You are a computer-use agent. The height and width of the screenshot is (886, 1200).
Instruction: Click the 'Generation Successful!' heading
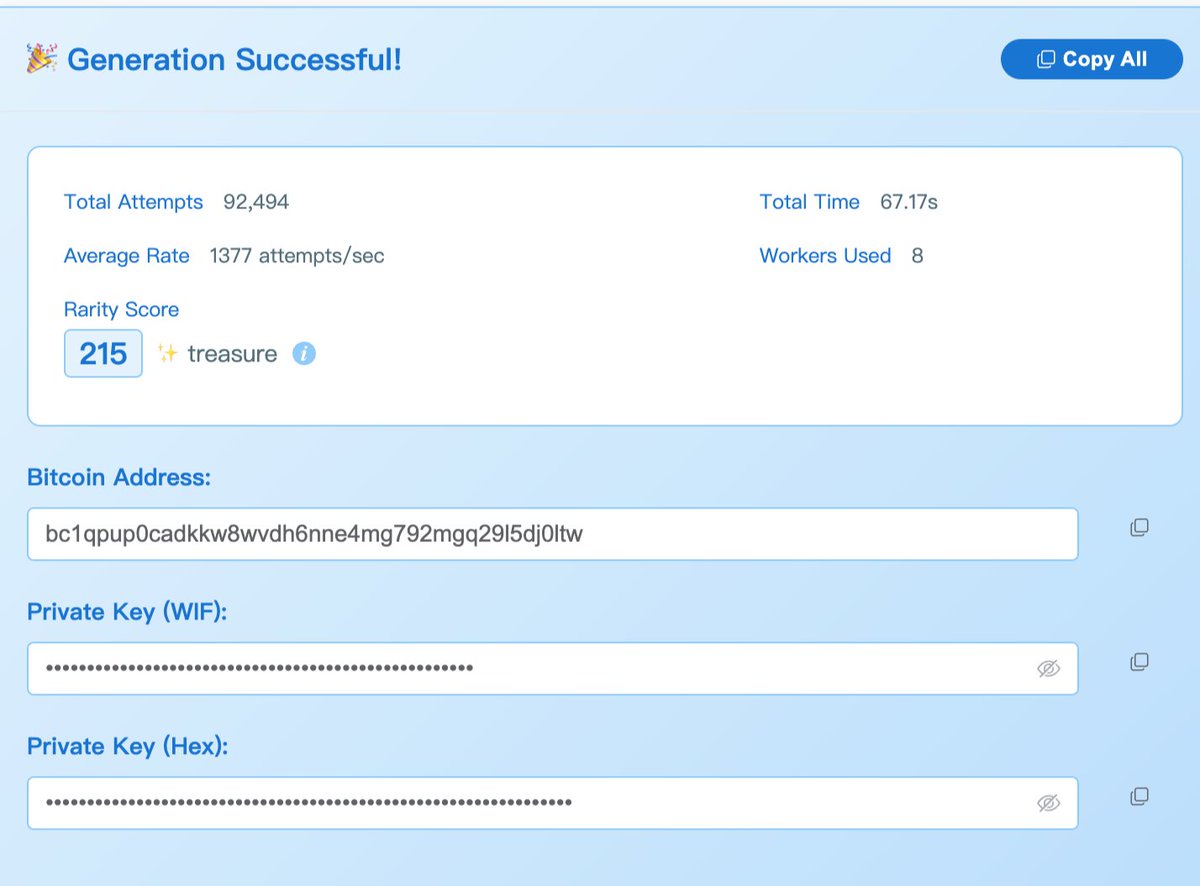point(235,60)
